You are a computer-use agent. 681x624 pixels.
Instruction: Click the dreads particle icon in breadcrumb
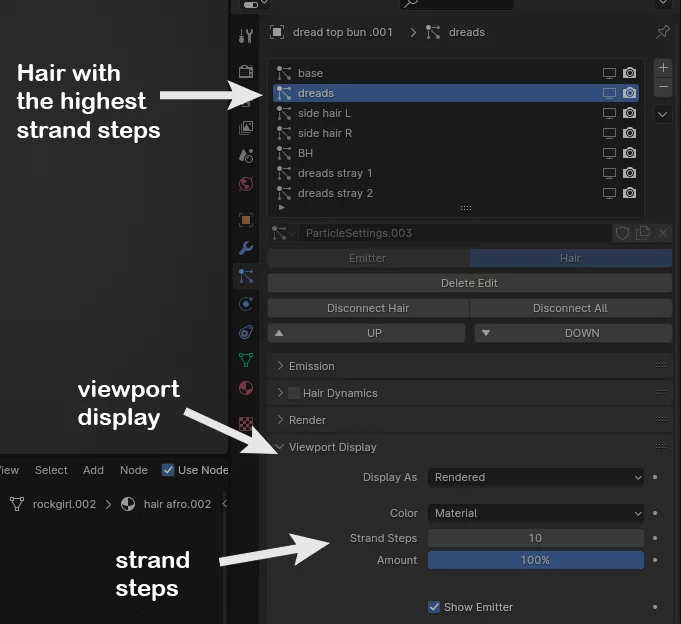click(433, 32)
